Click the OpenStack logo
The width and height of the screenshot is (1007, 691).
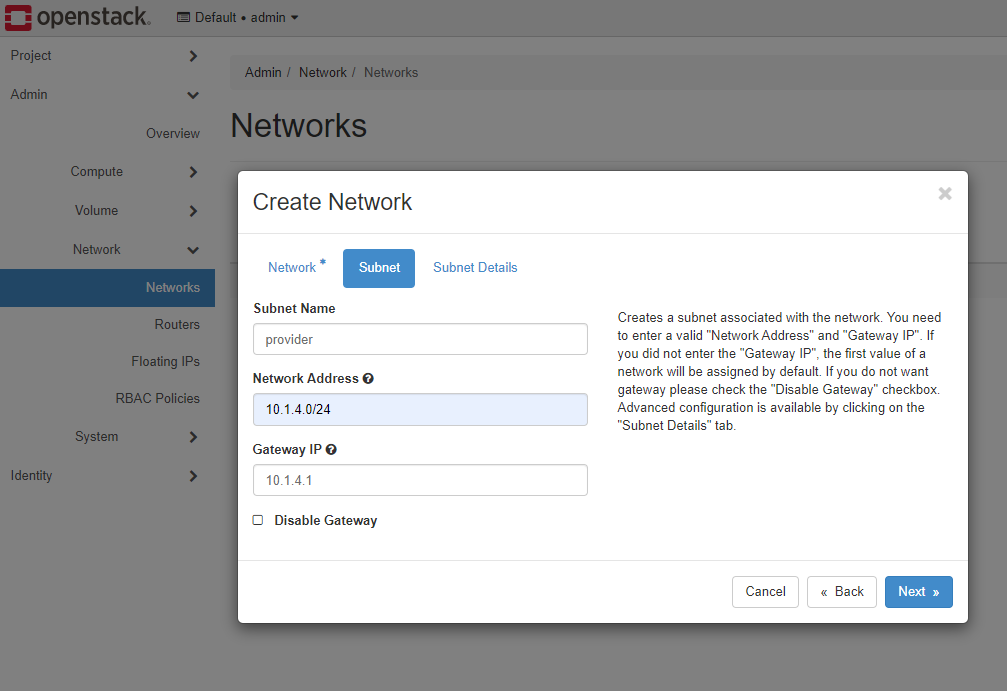[x=78, y=17]
